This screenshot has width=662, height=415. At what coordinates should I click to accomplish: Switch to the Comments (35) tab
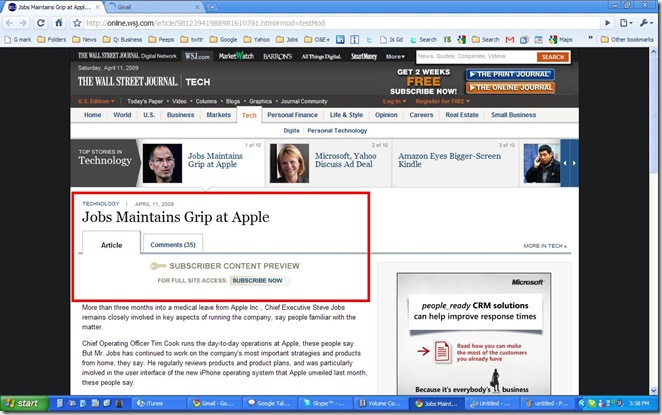point(173,245)
